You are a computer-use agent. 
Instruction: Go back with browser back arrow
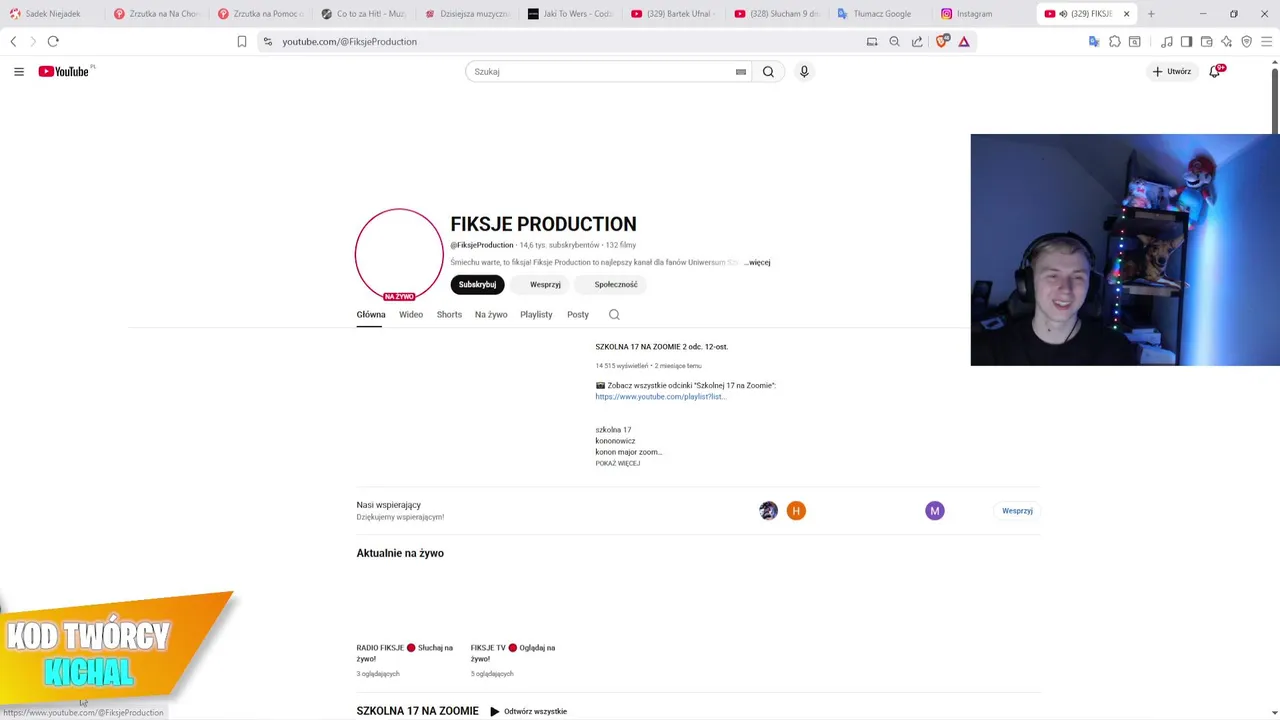click(13, 41)
